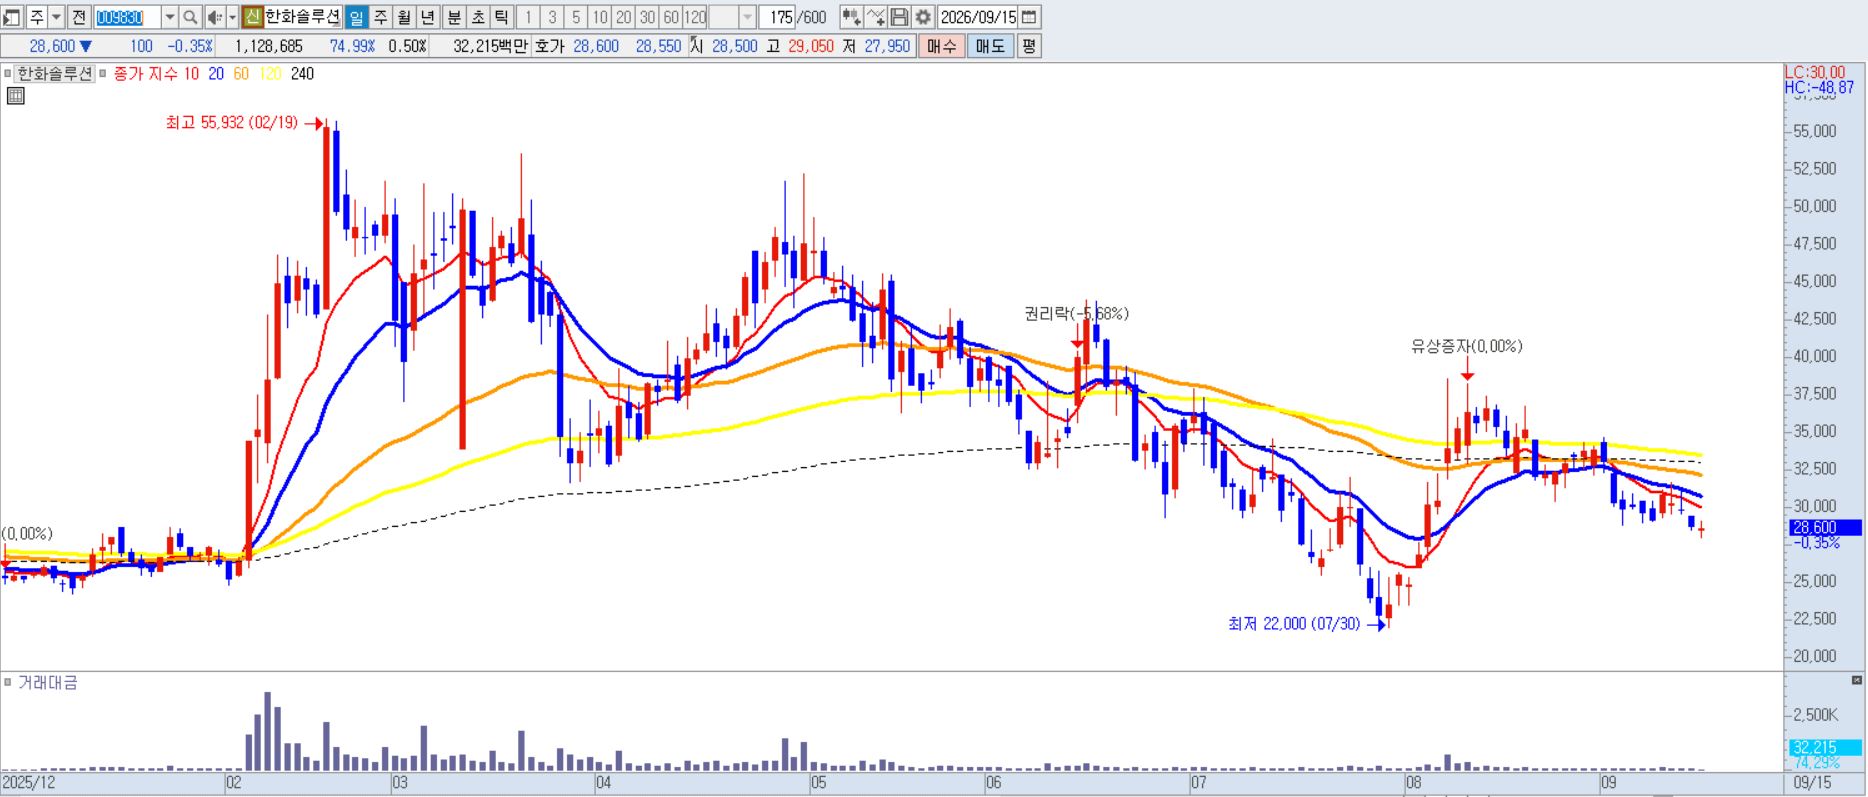Switch to 틱 tick period
Viewport: 1868px width, 797px height.
point(502,17)
